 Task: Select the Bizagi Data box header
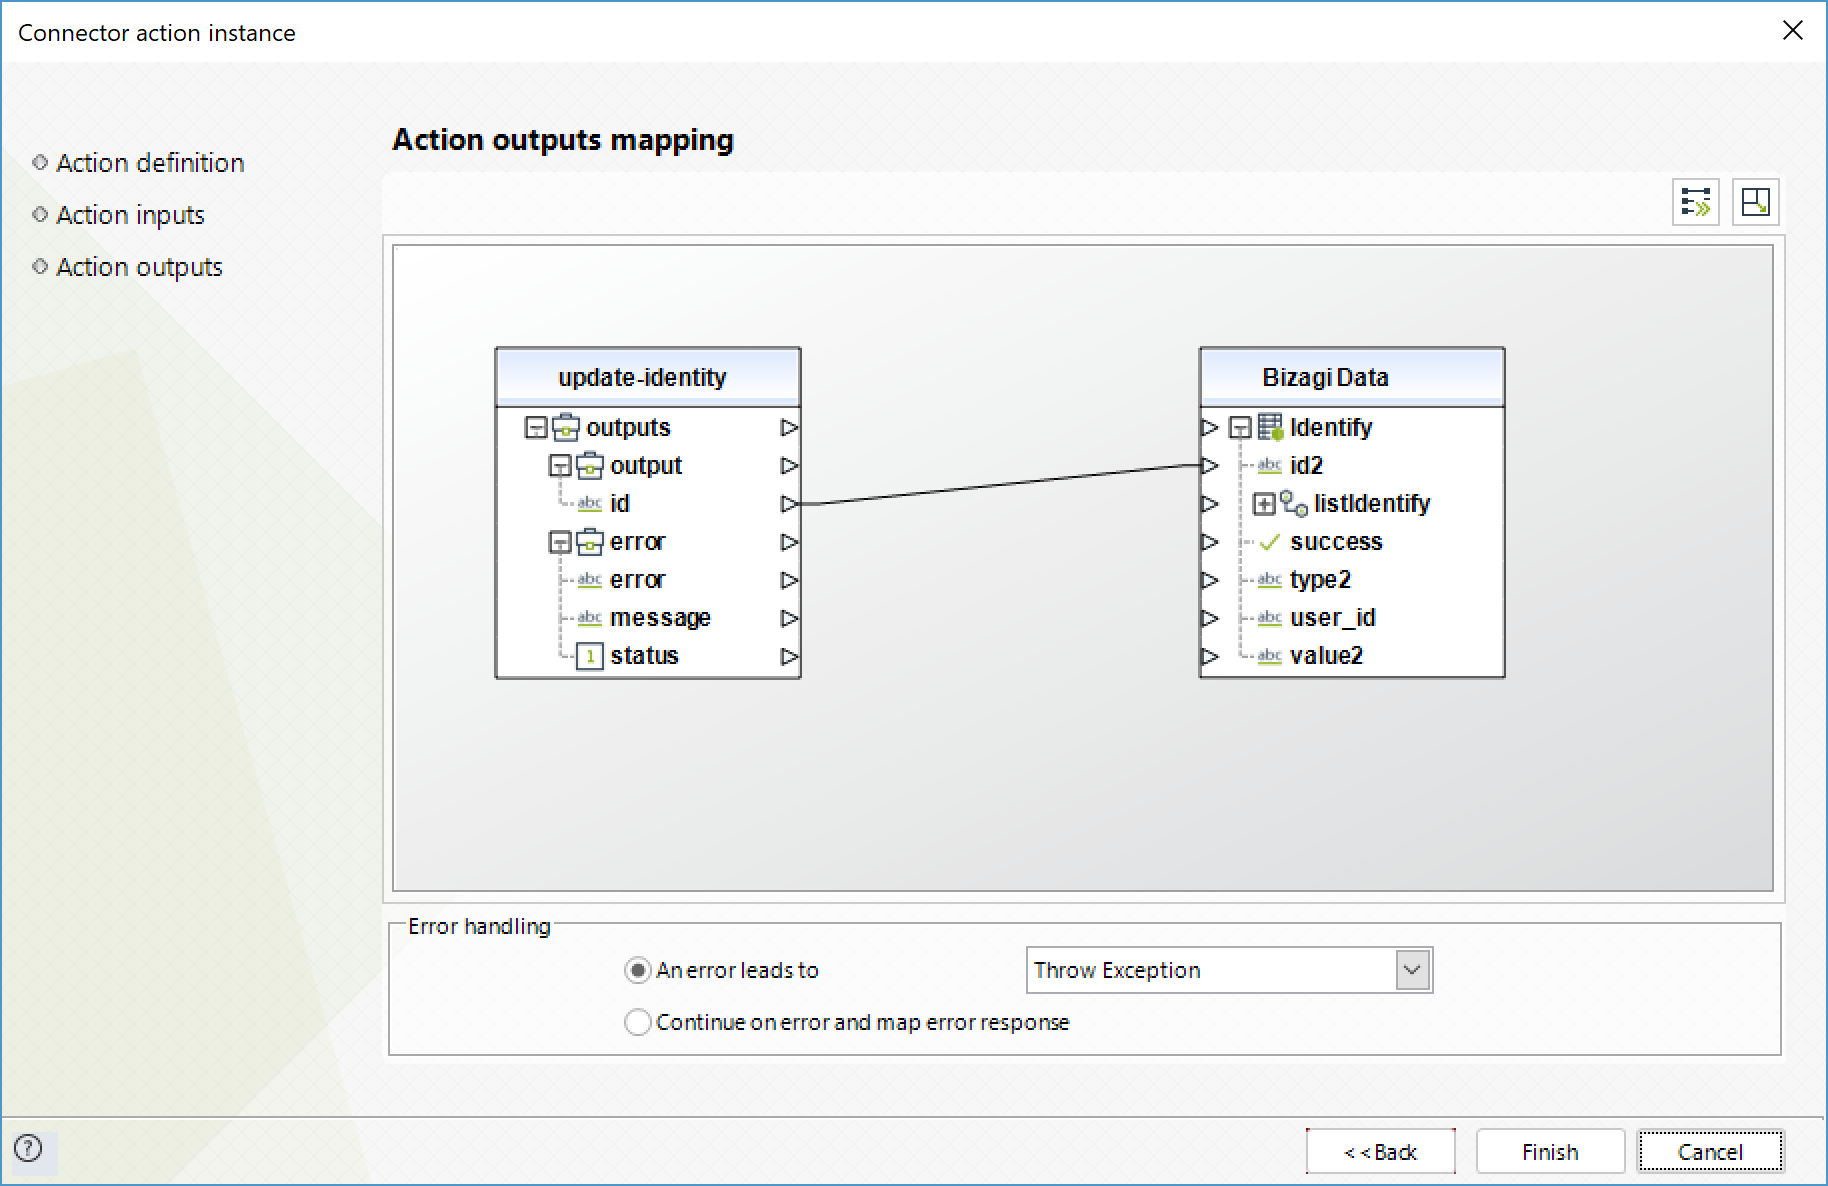click(1352, 377)
